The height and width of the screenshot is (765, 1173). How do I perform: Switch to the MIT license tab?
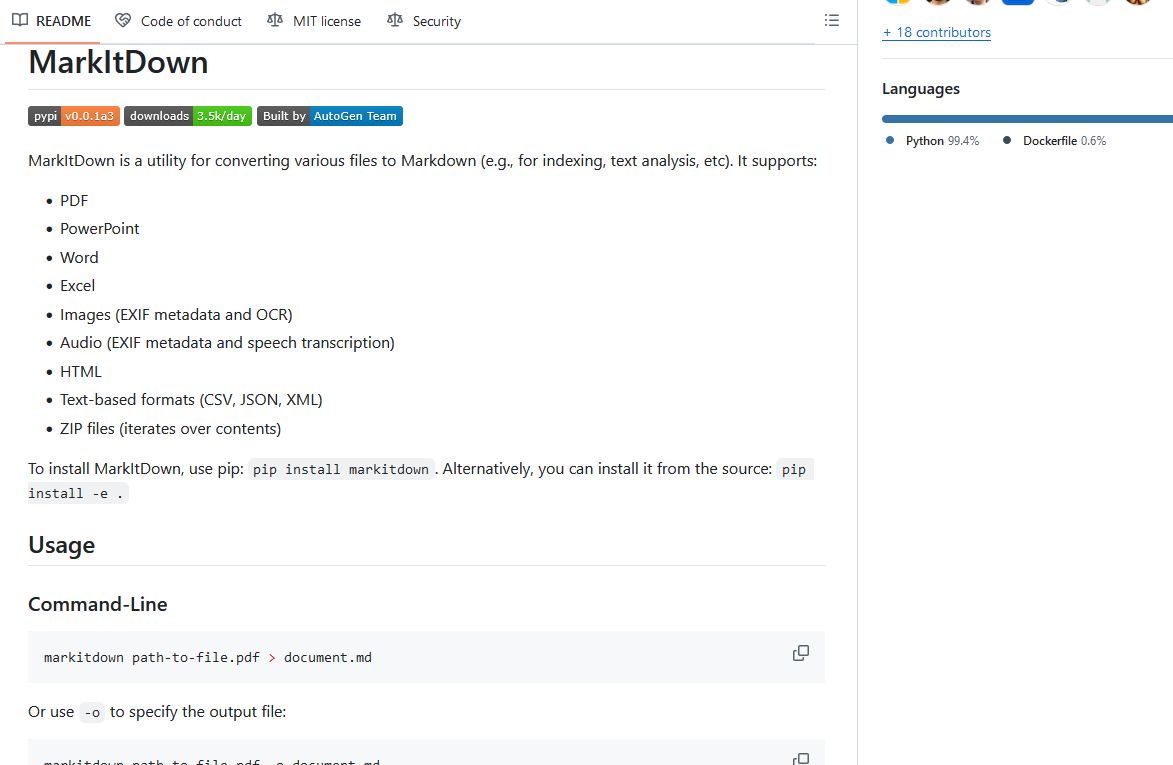pos(314,21)
